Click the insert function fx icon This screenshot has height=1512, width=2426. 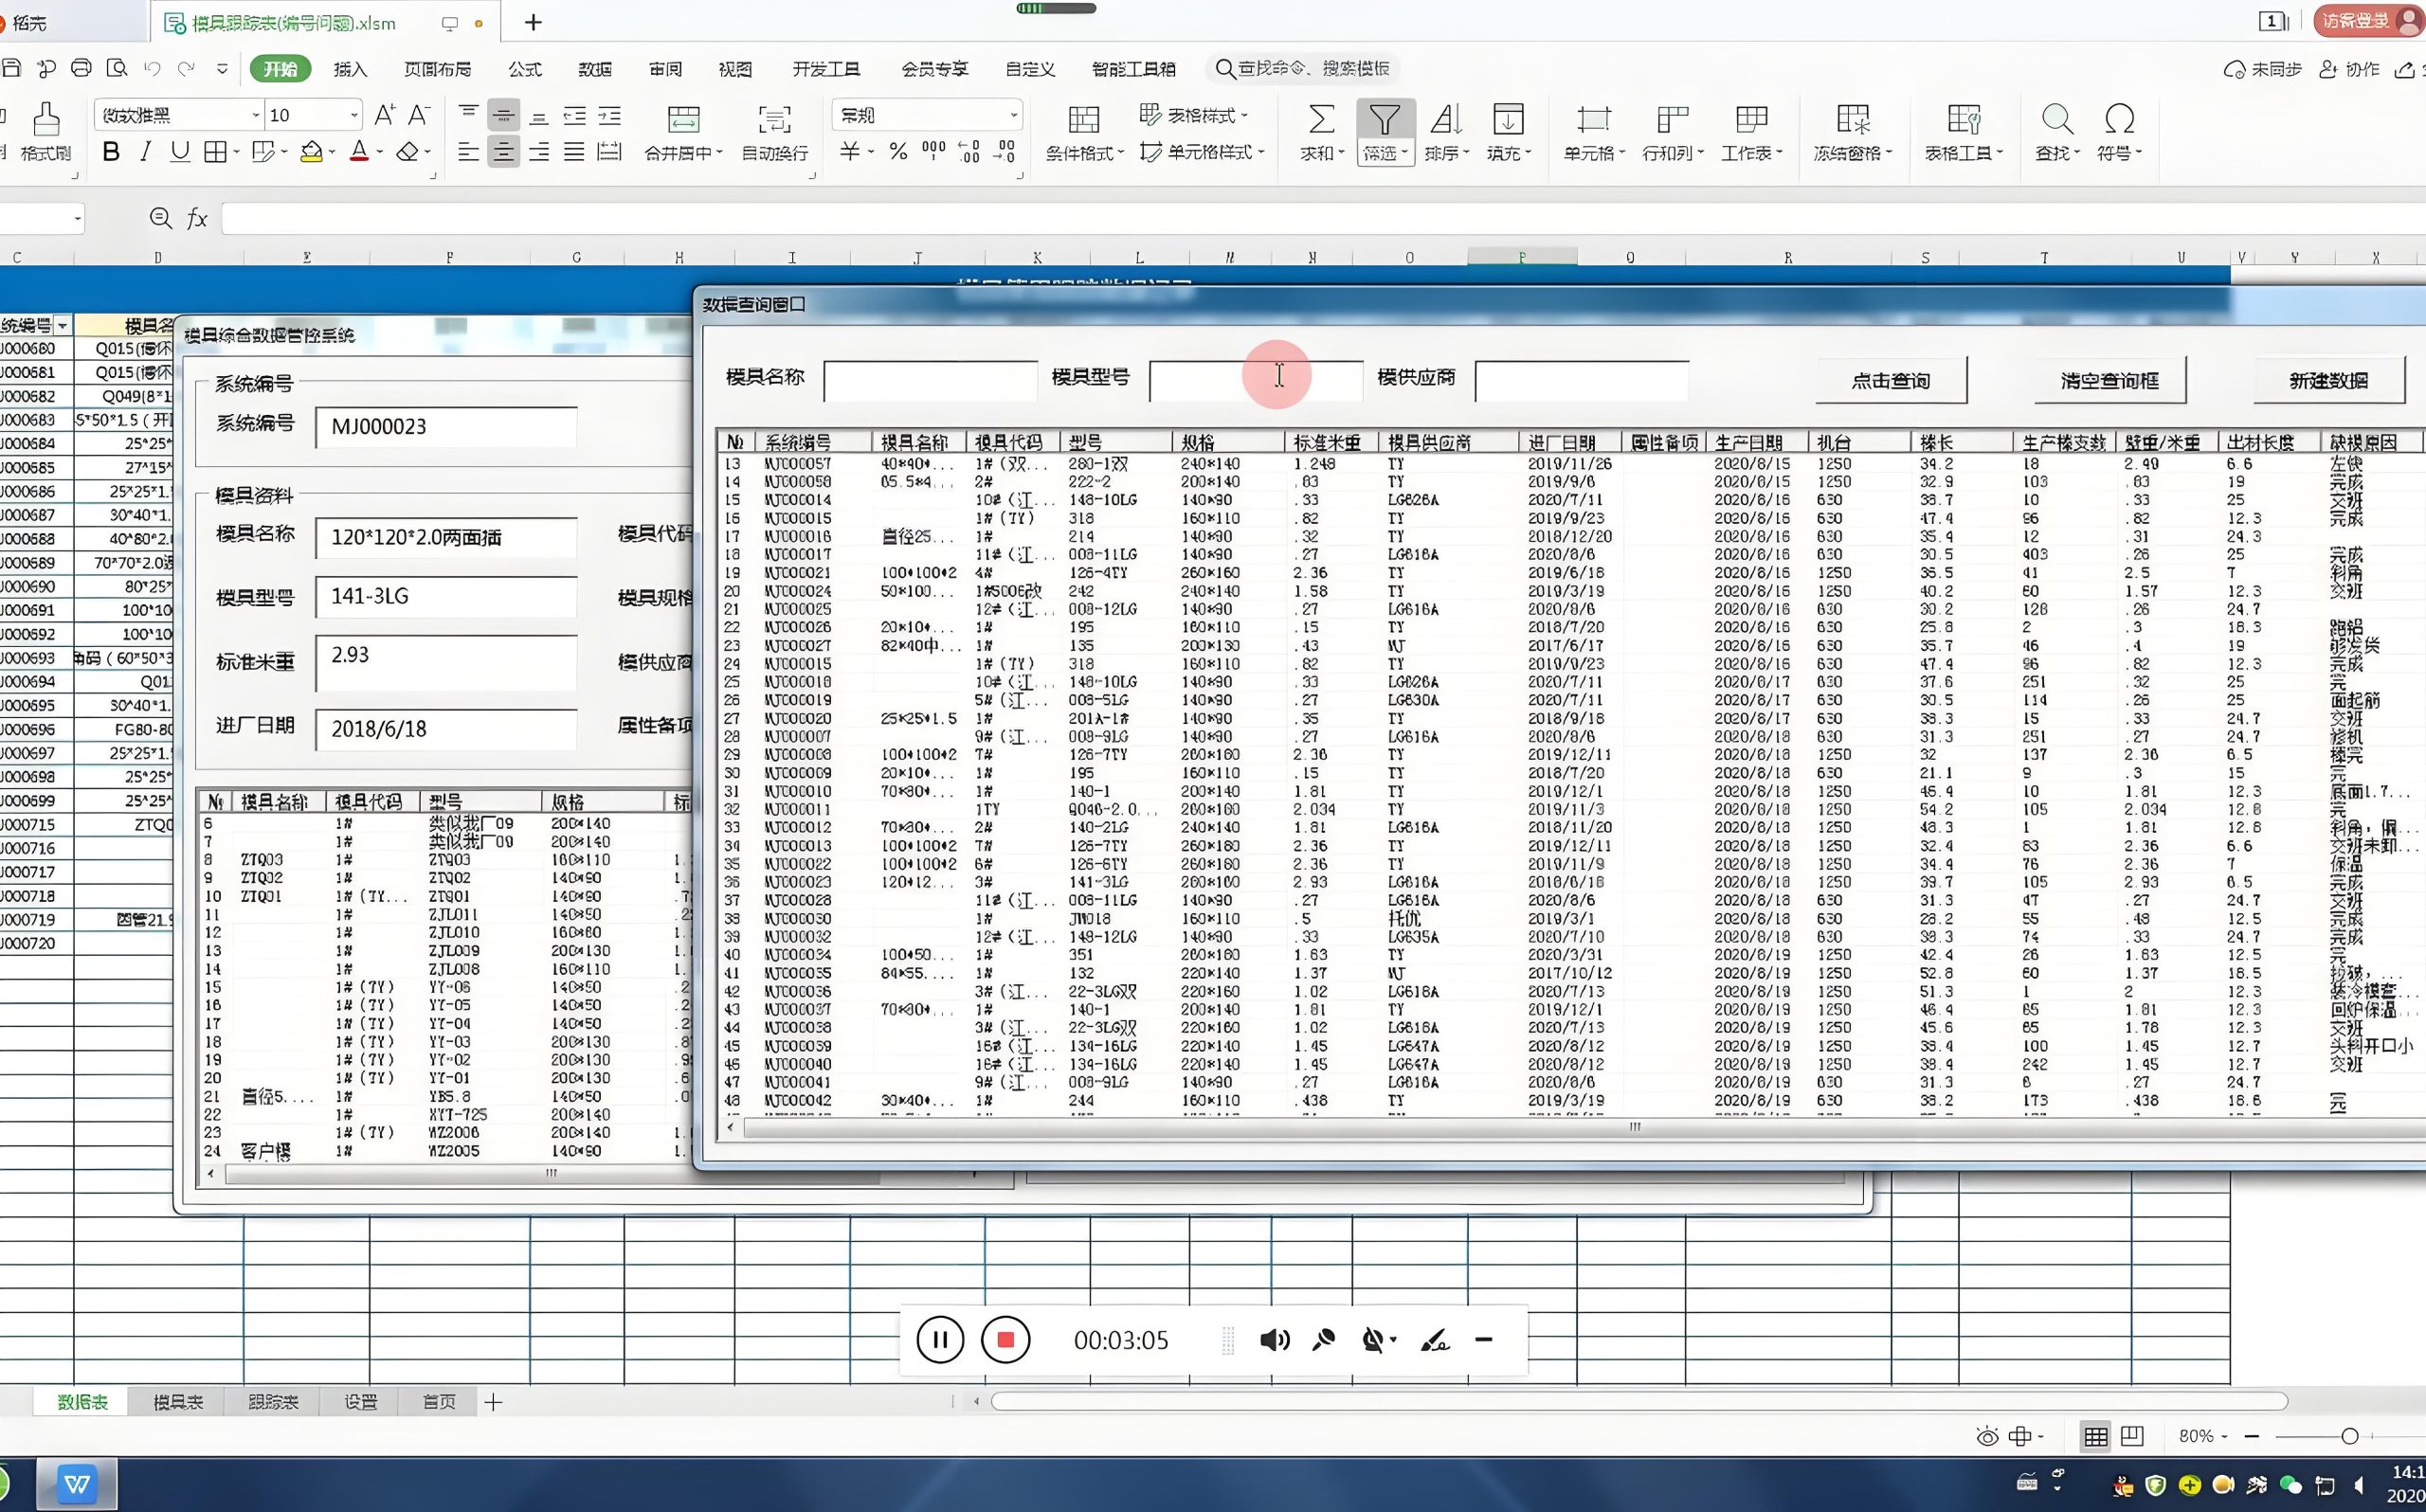[197, 218]
